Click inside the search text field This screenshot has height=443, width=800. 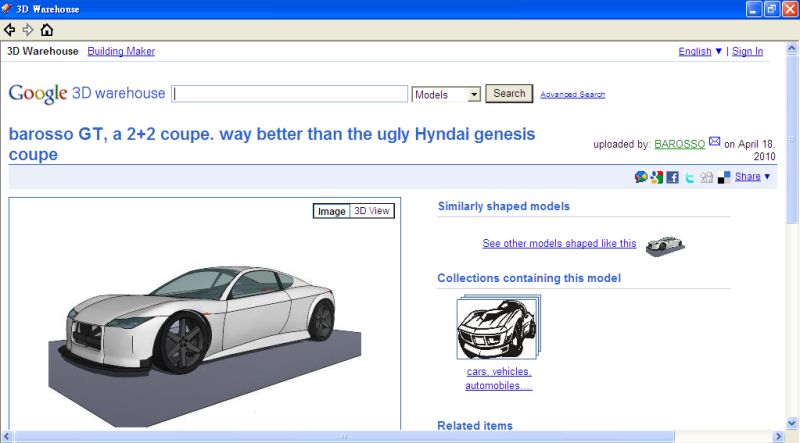(x=290, y=94)
